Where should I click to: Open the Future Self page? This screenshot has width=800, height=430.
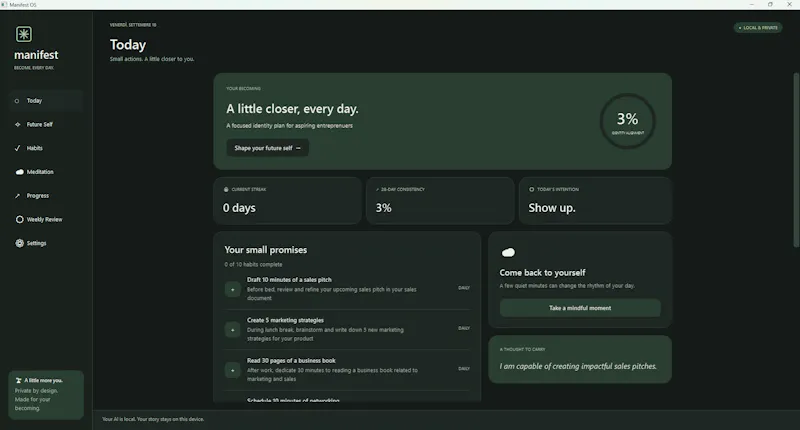[46, 124]
